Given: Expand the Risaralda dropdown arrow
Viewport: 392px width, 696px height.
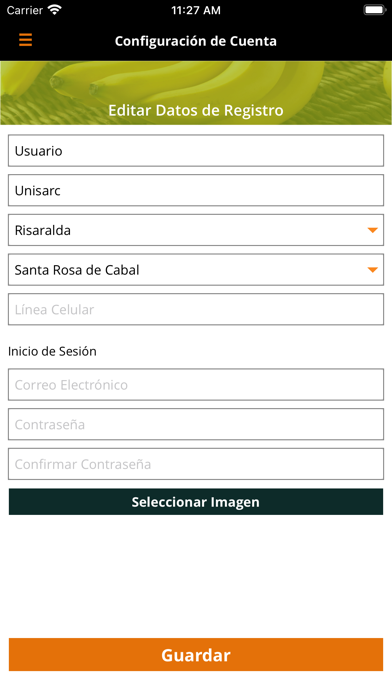Looking at the screenshot, I should point(372,230).
